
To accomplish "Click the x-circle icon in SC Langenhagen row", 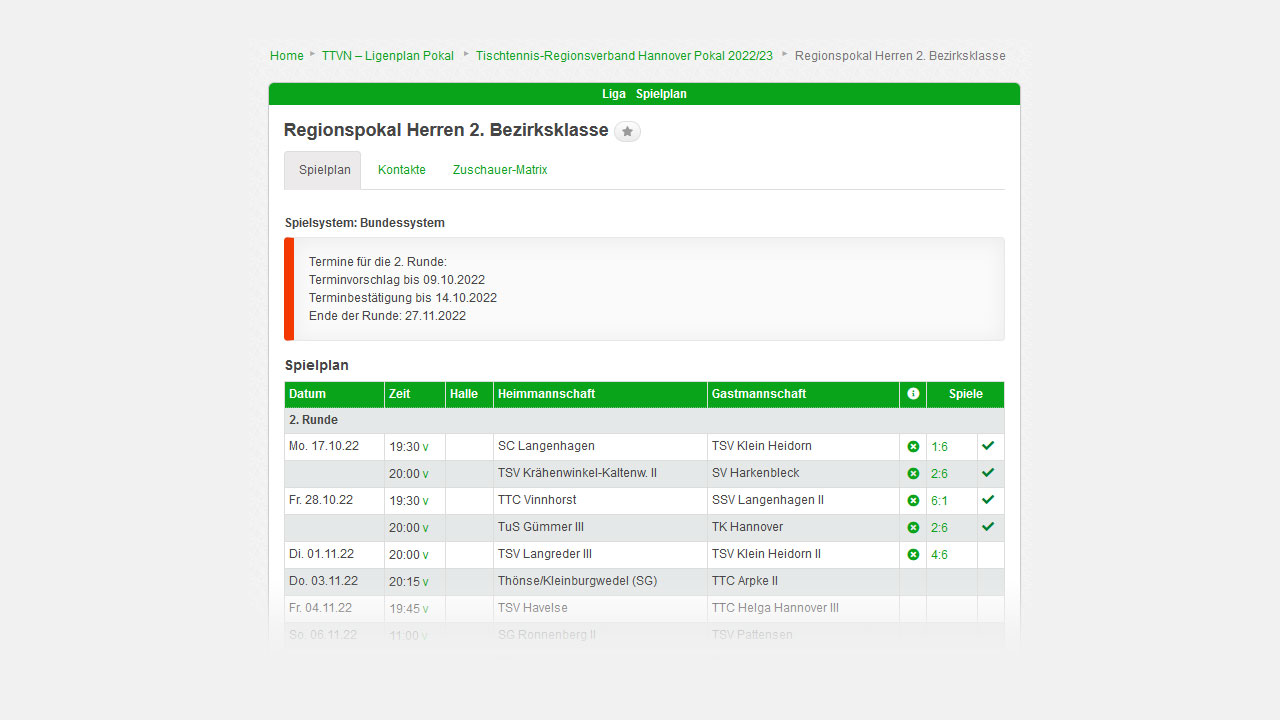I will click(913, 446).
